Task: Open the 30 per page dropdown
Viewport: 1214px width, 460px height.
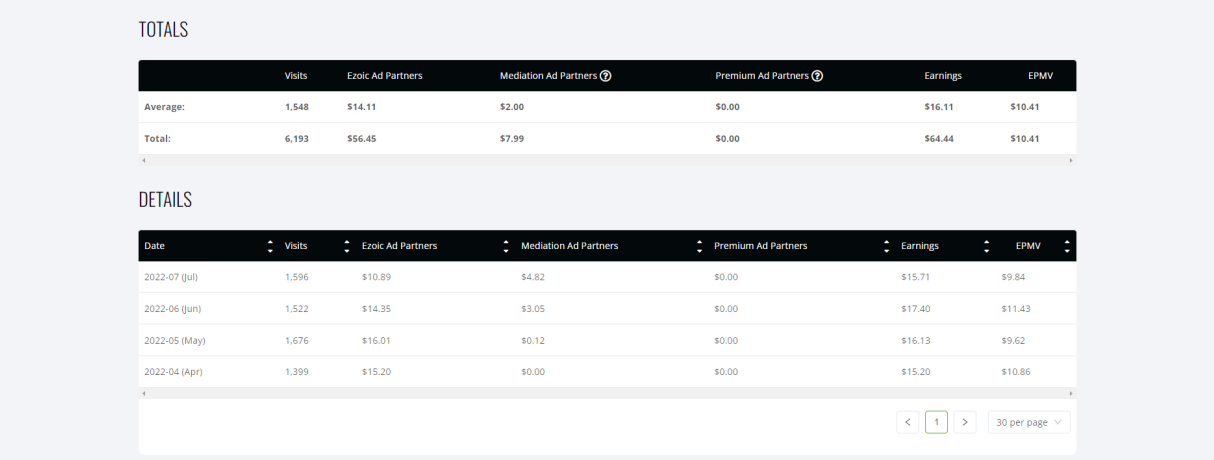Action: [x=1029, y=422]
